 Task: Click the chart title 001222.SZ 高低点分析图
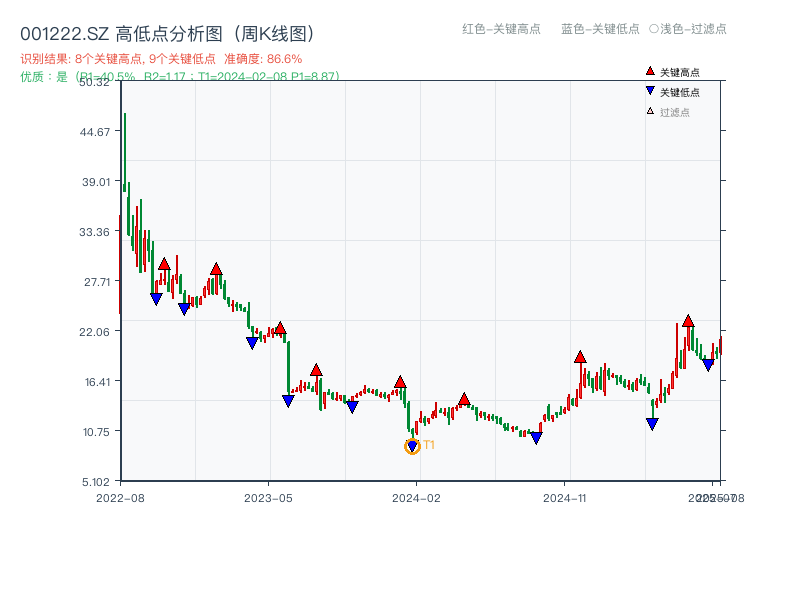[x=120, y=30]
